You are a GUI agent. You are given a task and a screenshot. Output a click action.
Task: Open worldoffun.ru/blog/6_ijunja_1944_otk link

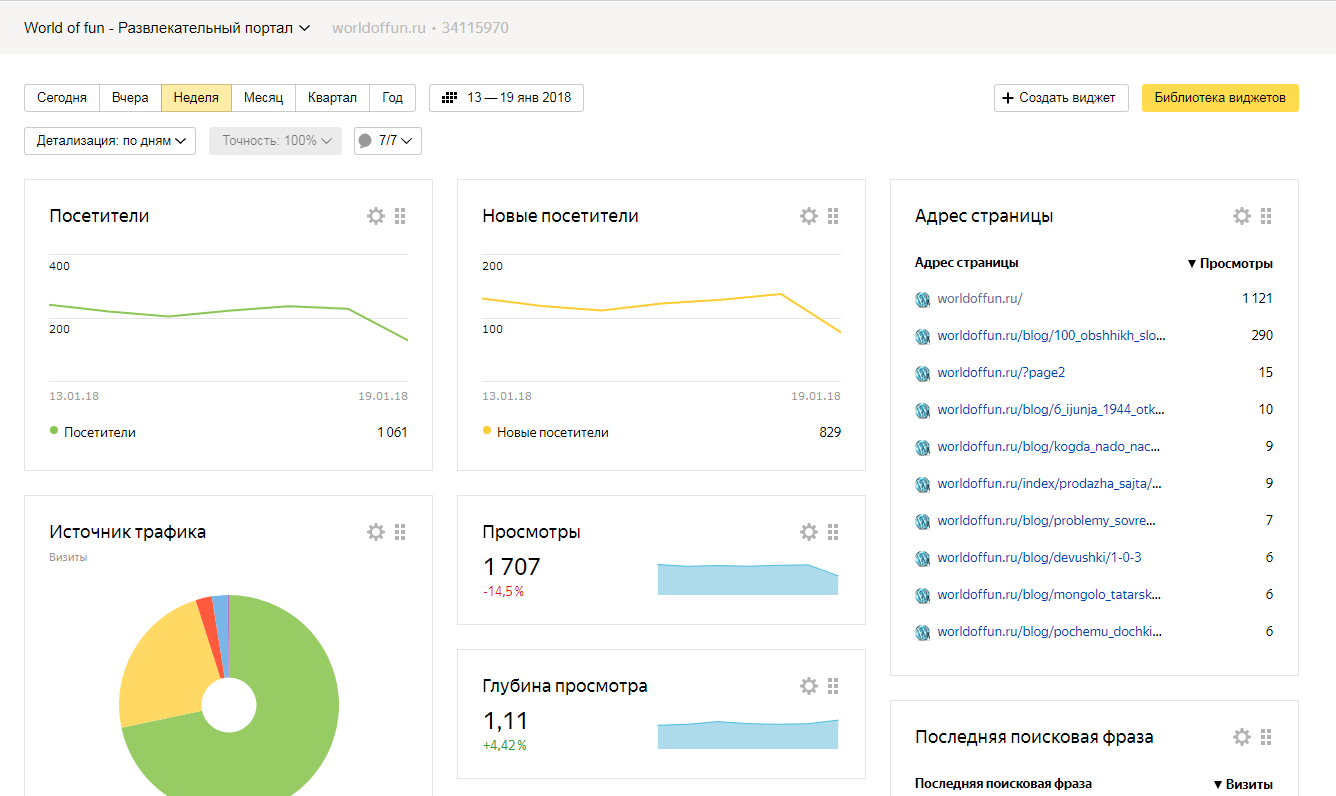(x=1051, y=410)
